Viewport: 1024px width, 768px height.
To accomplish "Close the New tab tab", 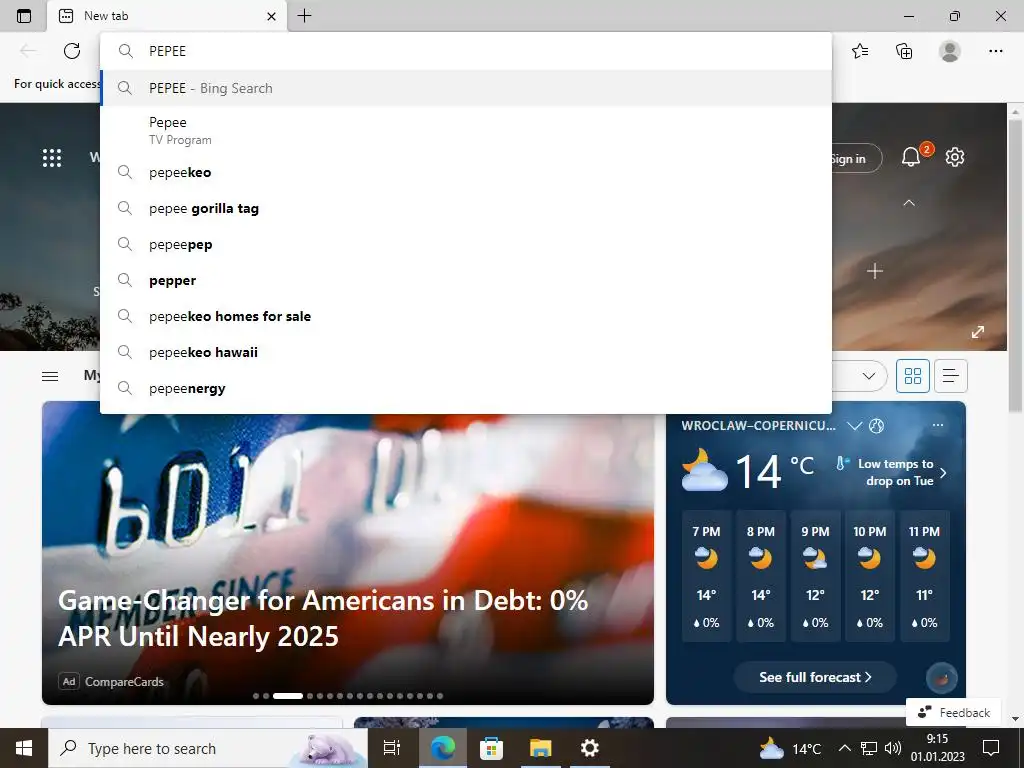I will [x=272, y=16].
